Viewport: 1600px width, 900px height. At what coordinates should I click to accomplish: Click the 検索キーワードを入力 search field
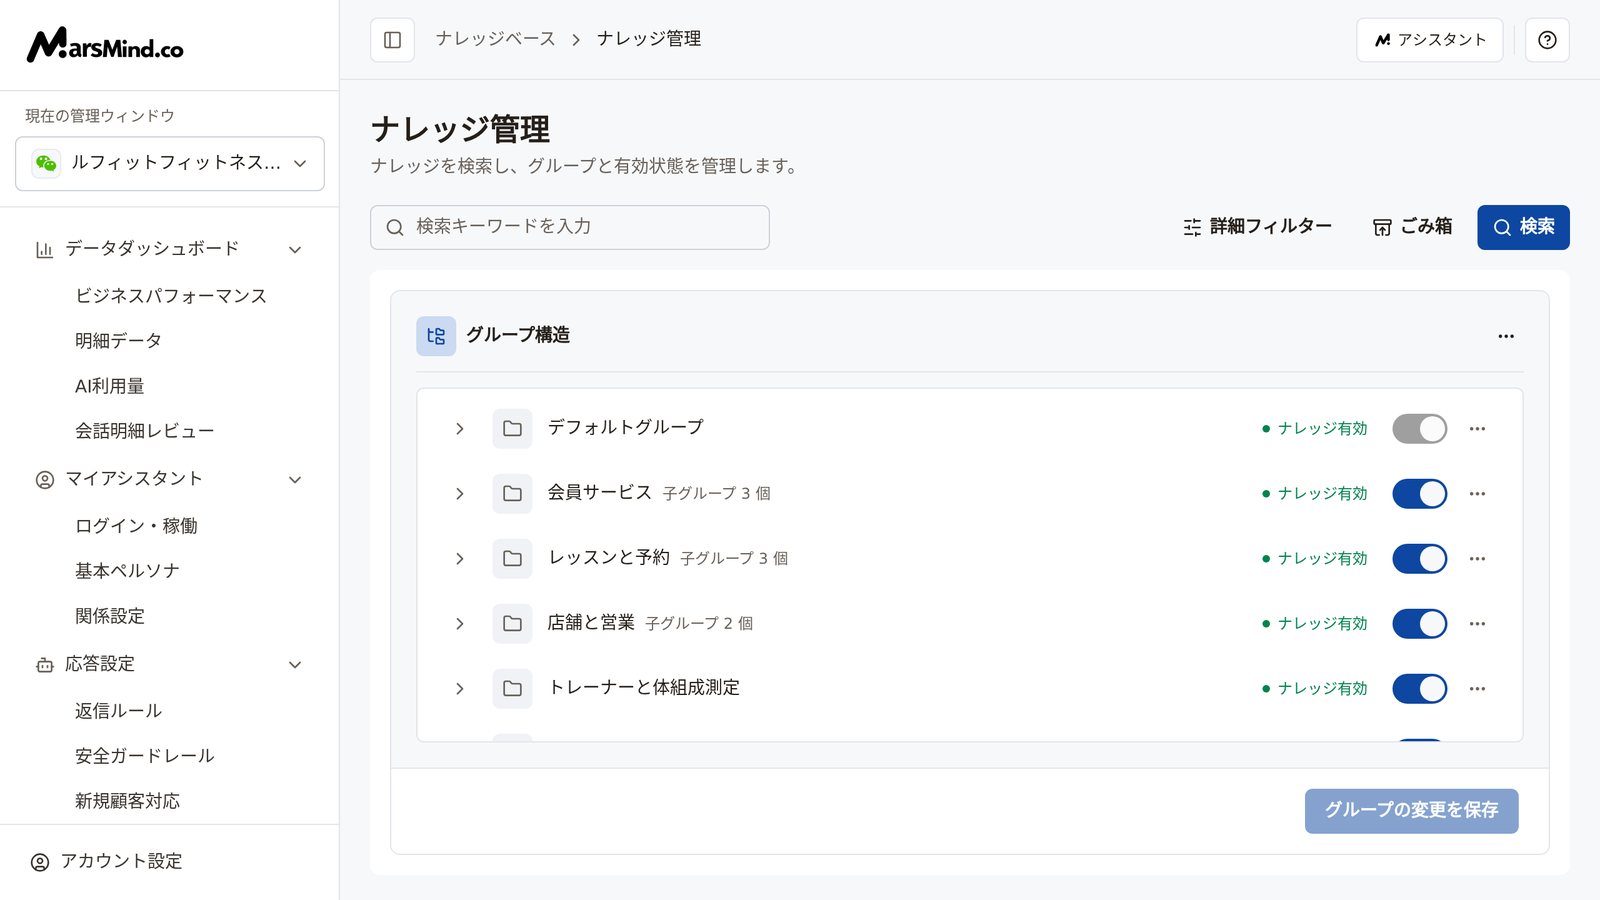click(570, 227)
